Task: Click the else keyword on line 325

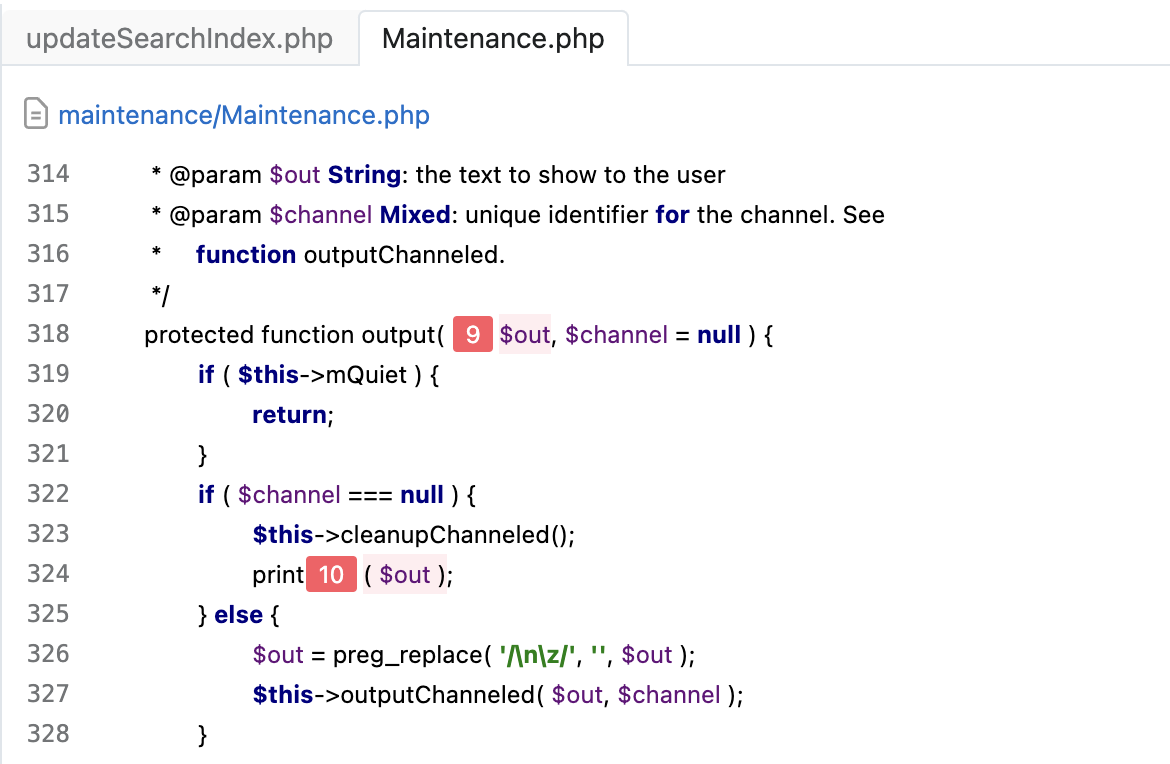Action: point(239,614)
